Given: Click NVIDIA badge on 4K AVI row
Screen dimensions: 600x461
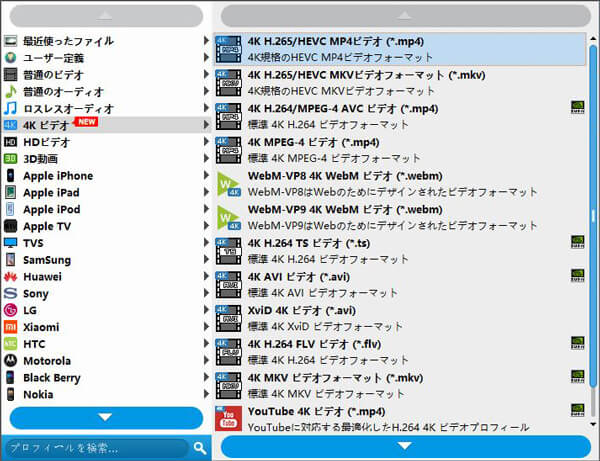Looking at the screenshot, I should click(x=577, y=276).
